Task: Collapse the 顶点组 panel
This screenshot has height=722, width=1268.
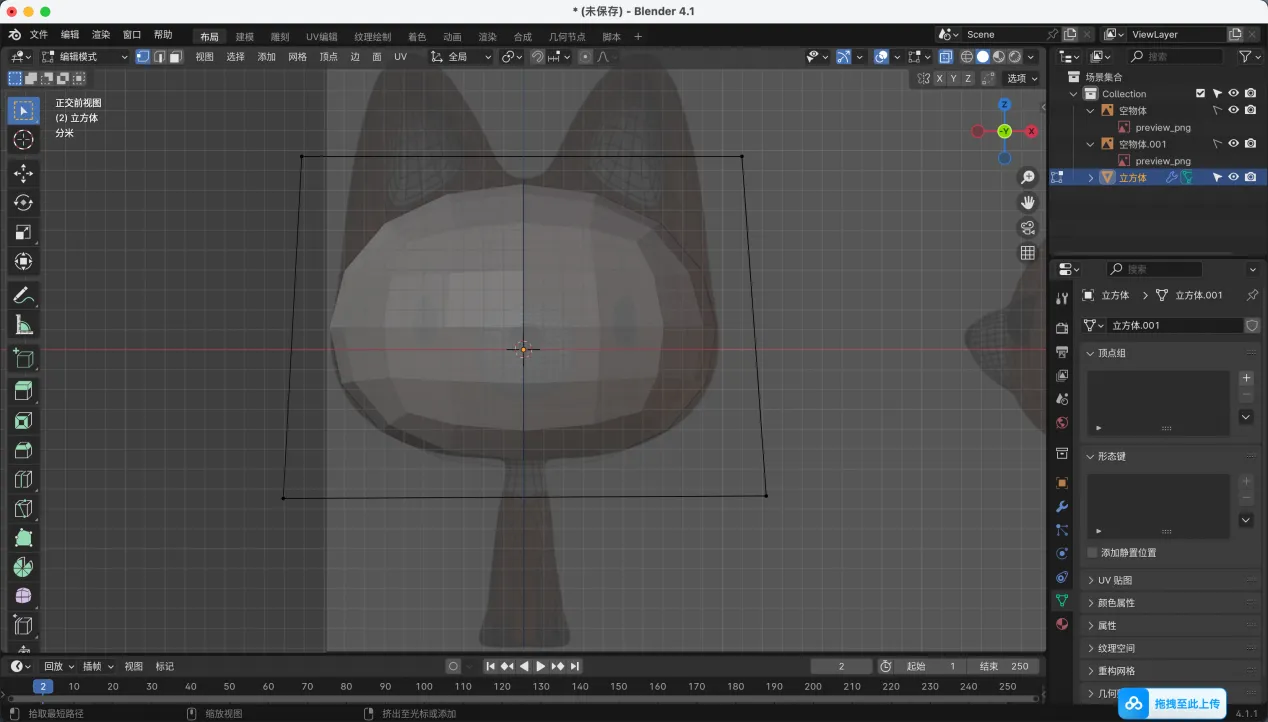Action: (1111, 353)
